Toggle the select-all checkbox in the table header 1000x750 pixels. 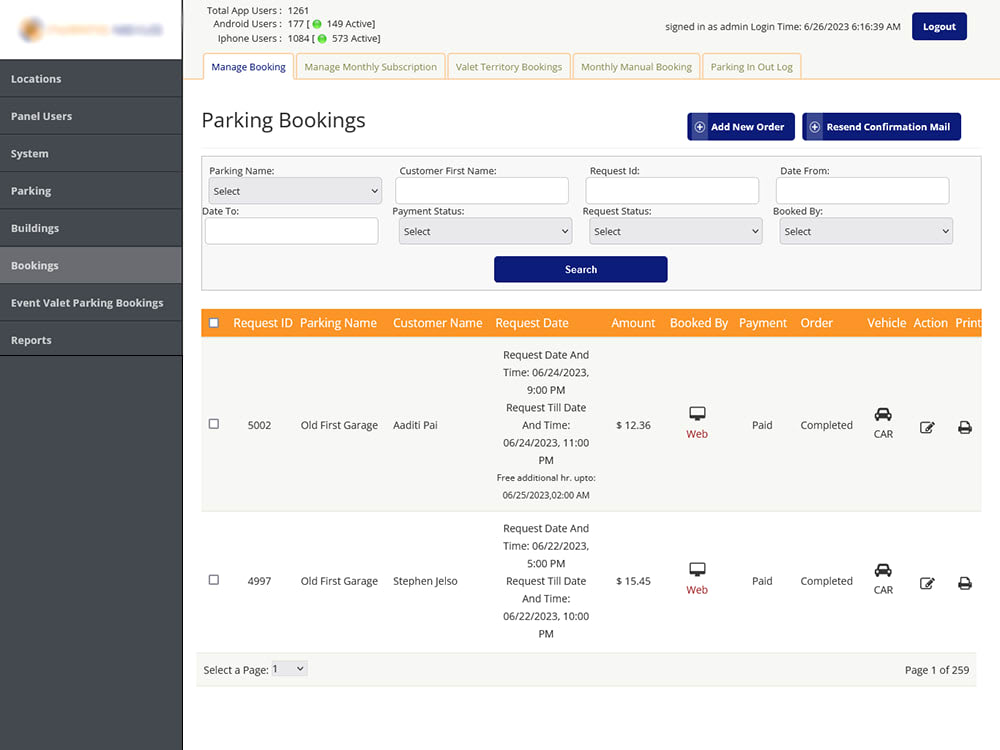pyautogui.click(x=214, y=322)
